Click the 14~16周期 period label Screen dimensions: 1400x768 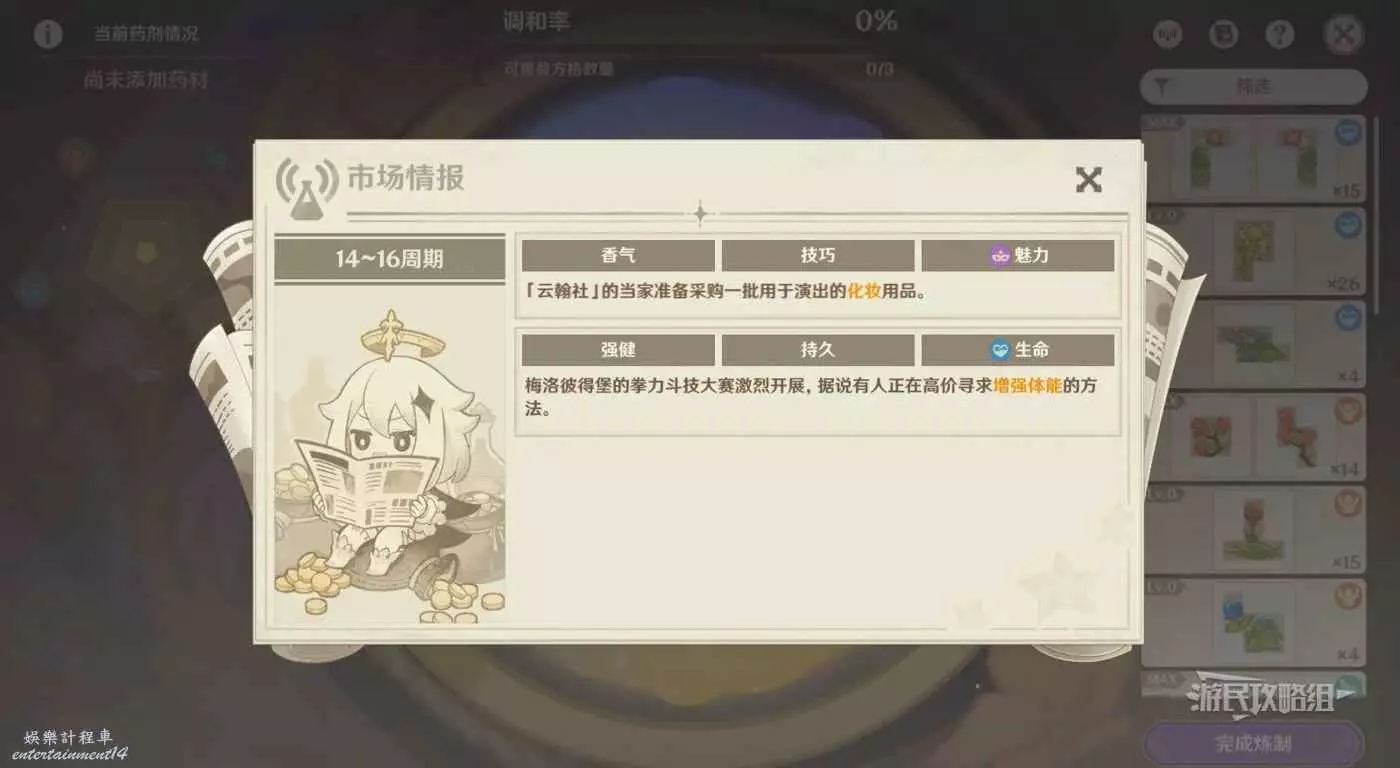click(x=390, y=259)
